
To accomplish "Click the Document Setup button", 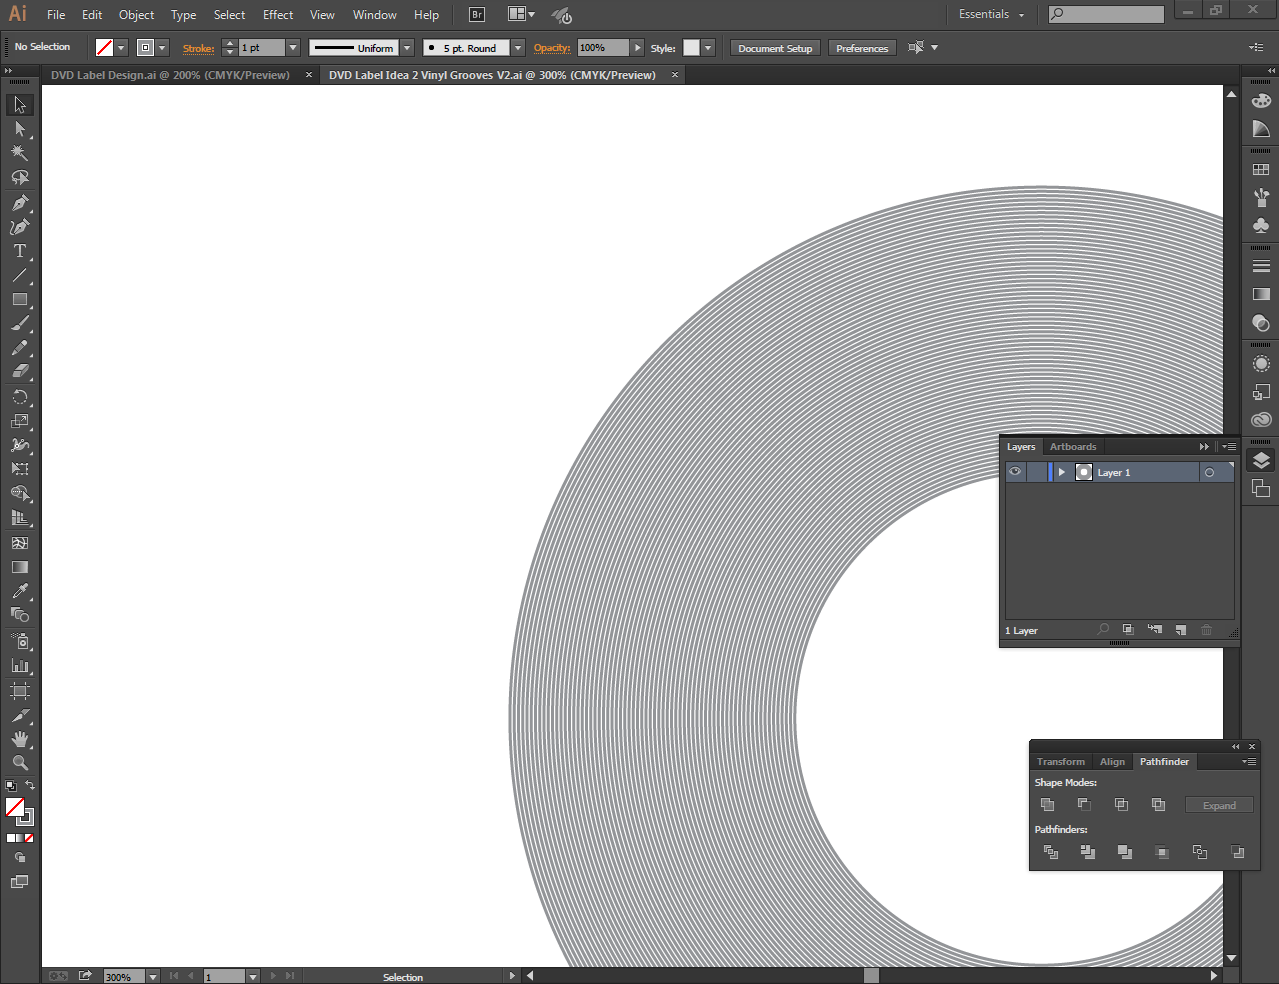I will point(775,48).
